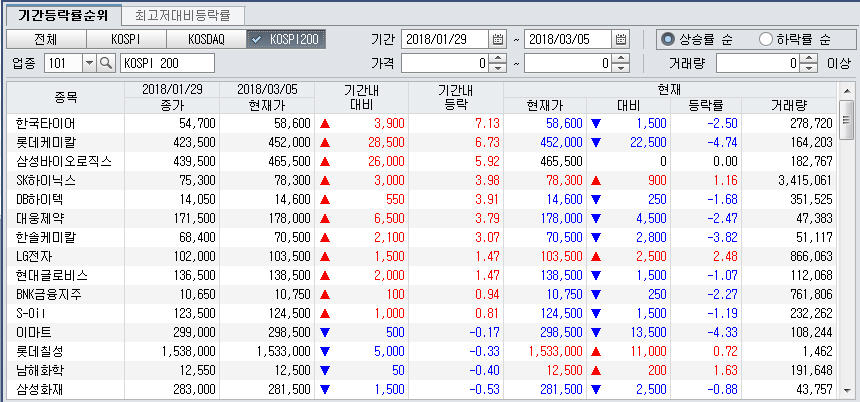This screenshot has width=860, height=402.
Task: Select the 상승률 순 radio button
Action: (x=667, y=39)
